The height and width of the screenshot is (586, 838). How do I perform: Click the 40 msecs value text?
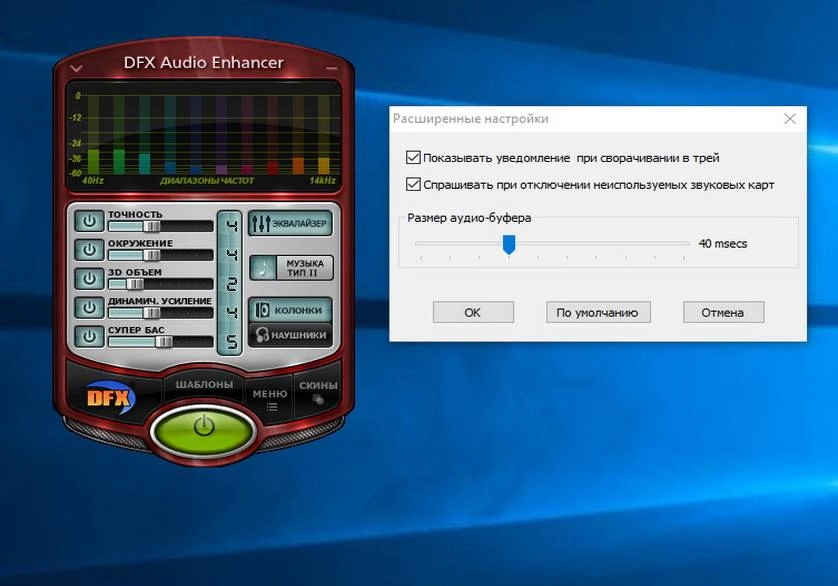723,244
